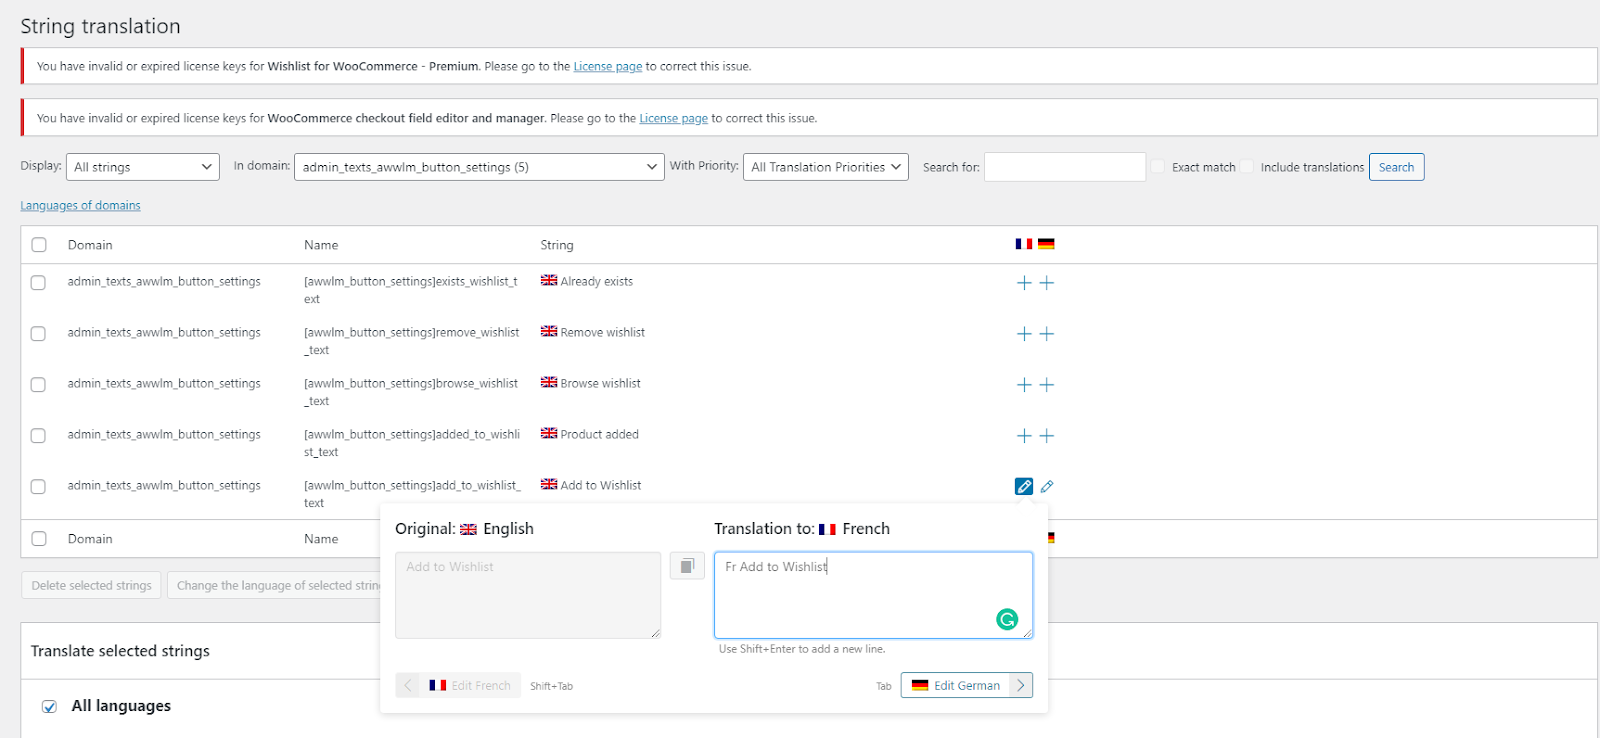Viewport: 1600px width, 738px height.
Task: Click Already exists string text
Action: 597,281
